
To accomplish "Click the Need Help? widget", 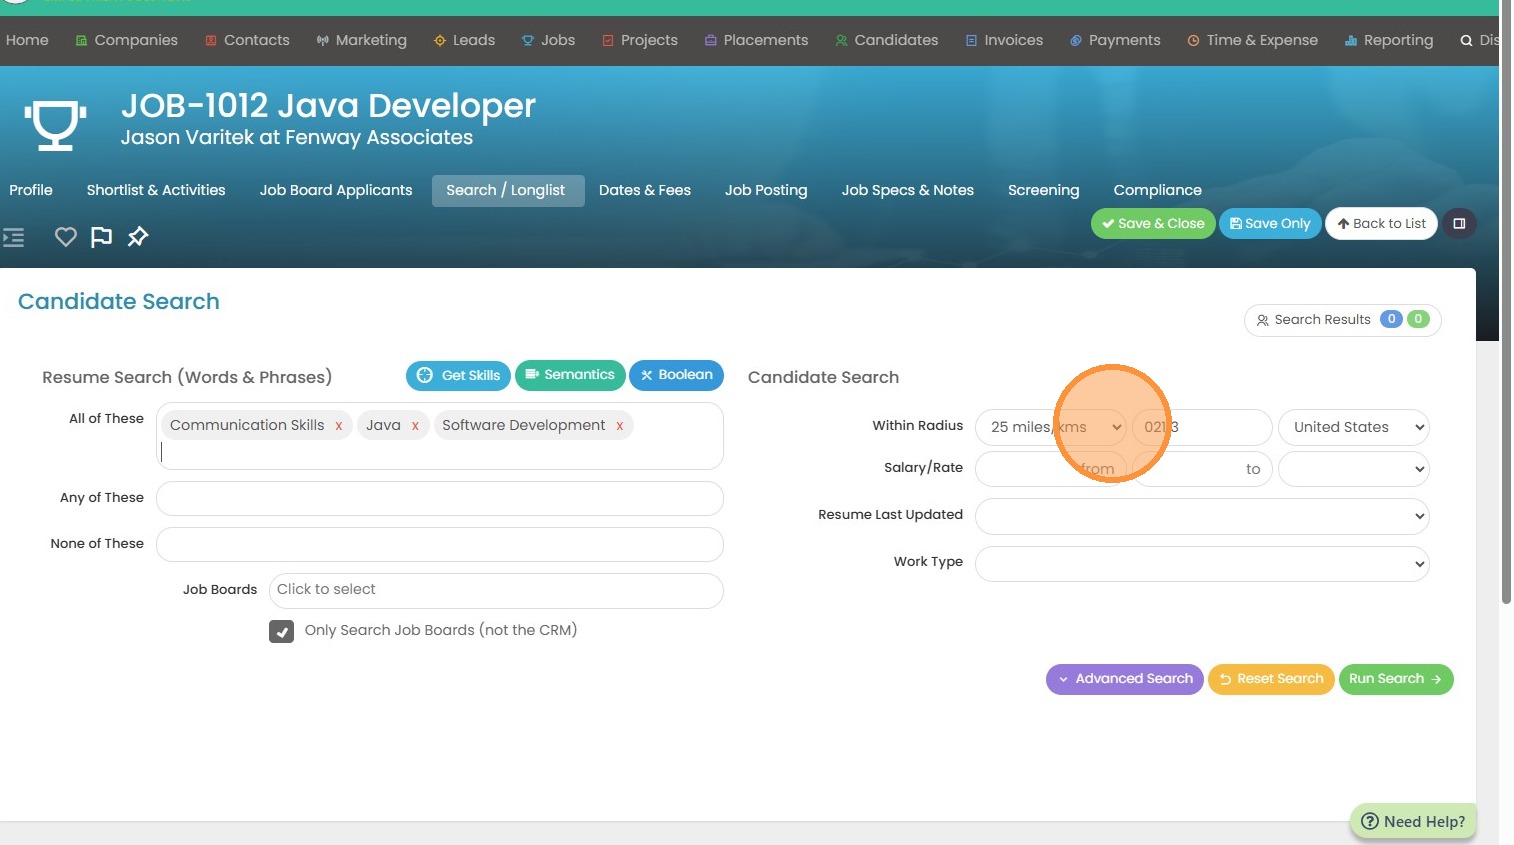I will coord(1413,821).
